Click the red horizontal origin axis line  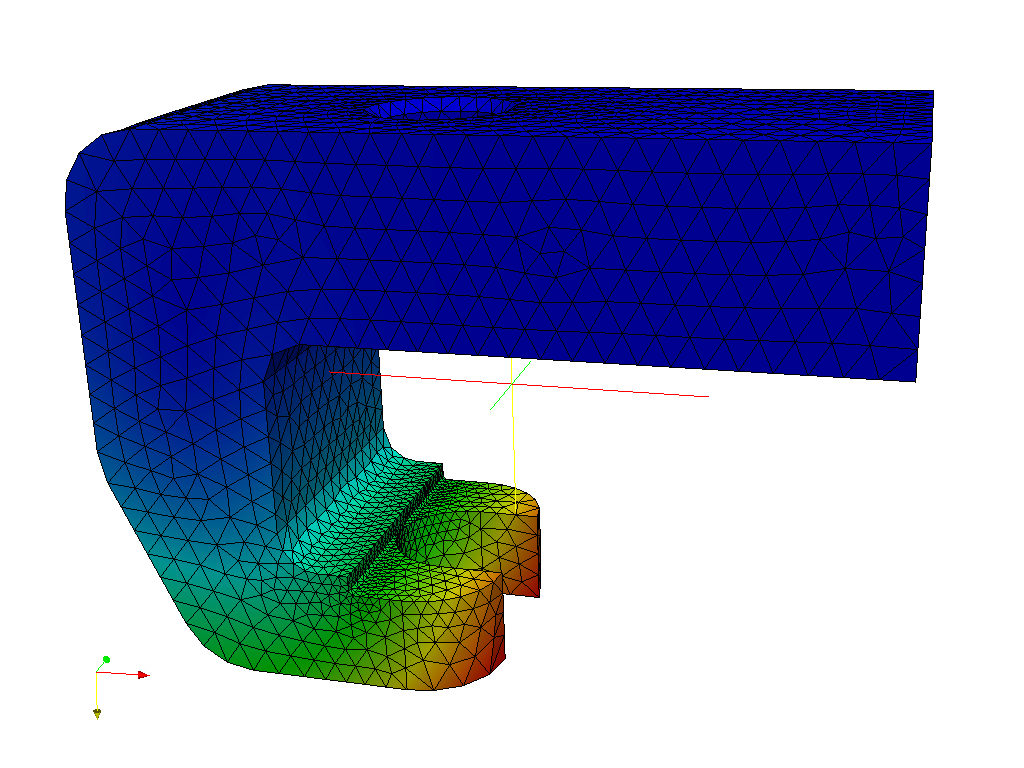620,388
